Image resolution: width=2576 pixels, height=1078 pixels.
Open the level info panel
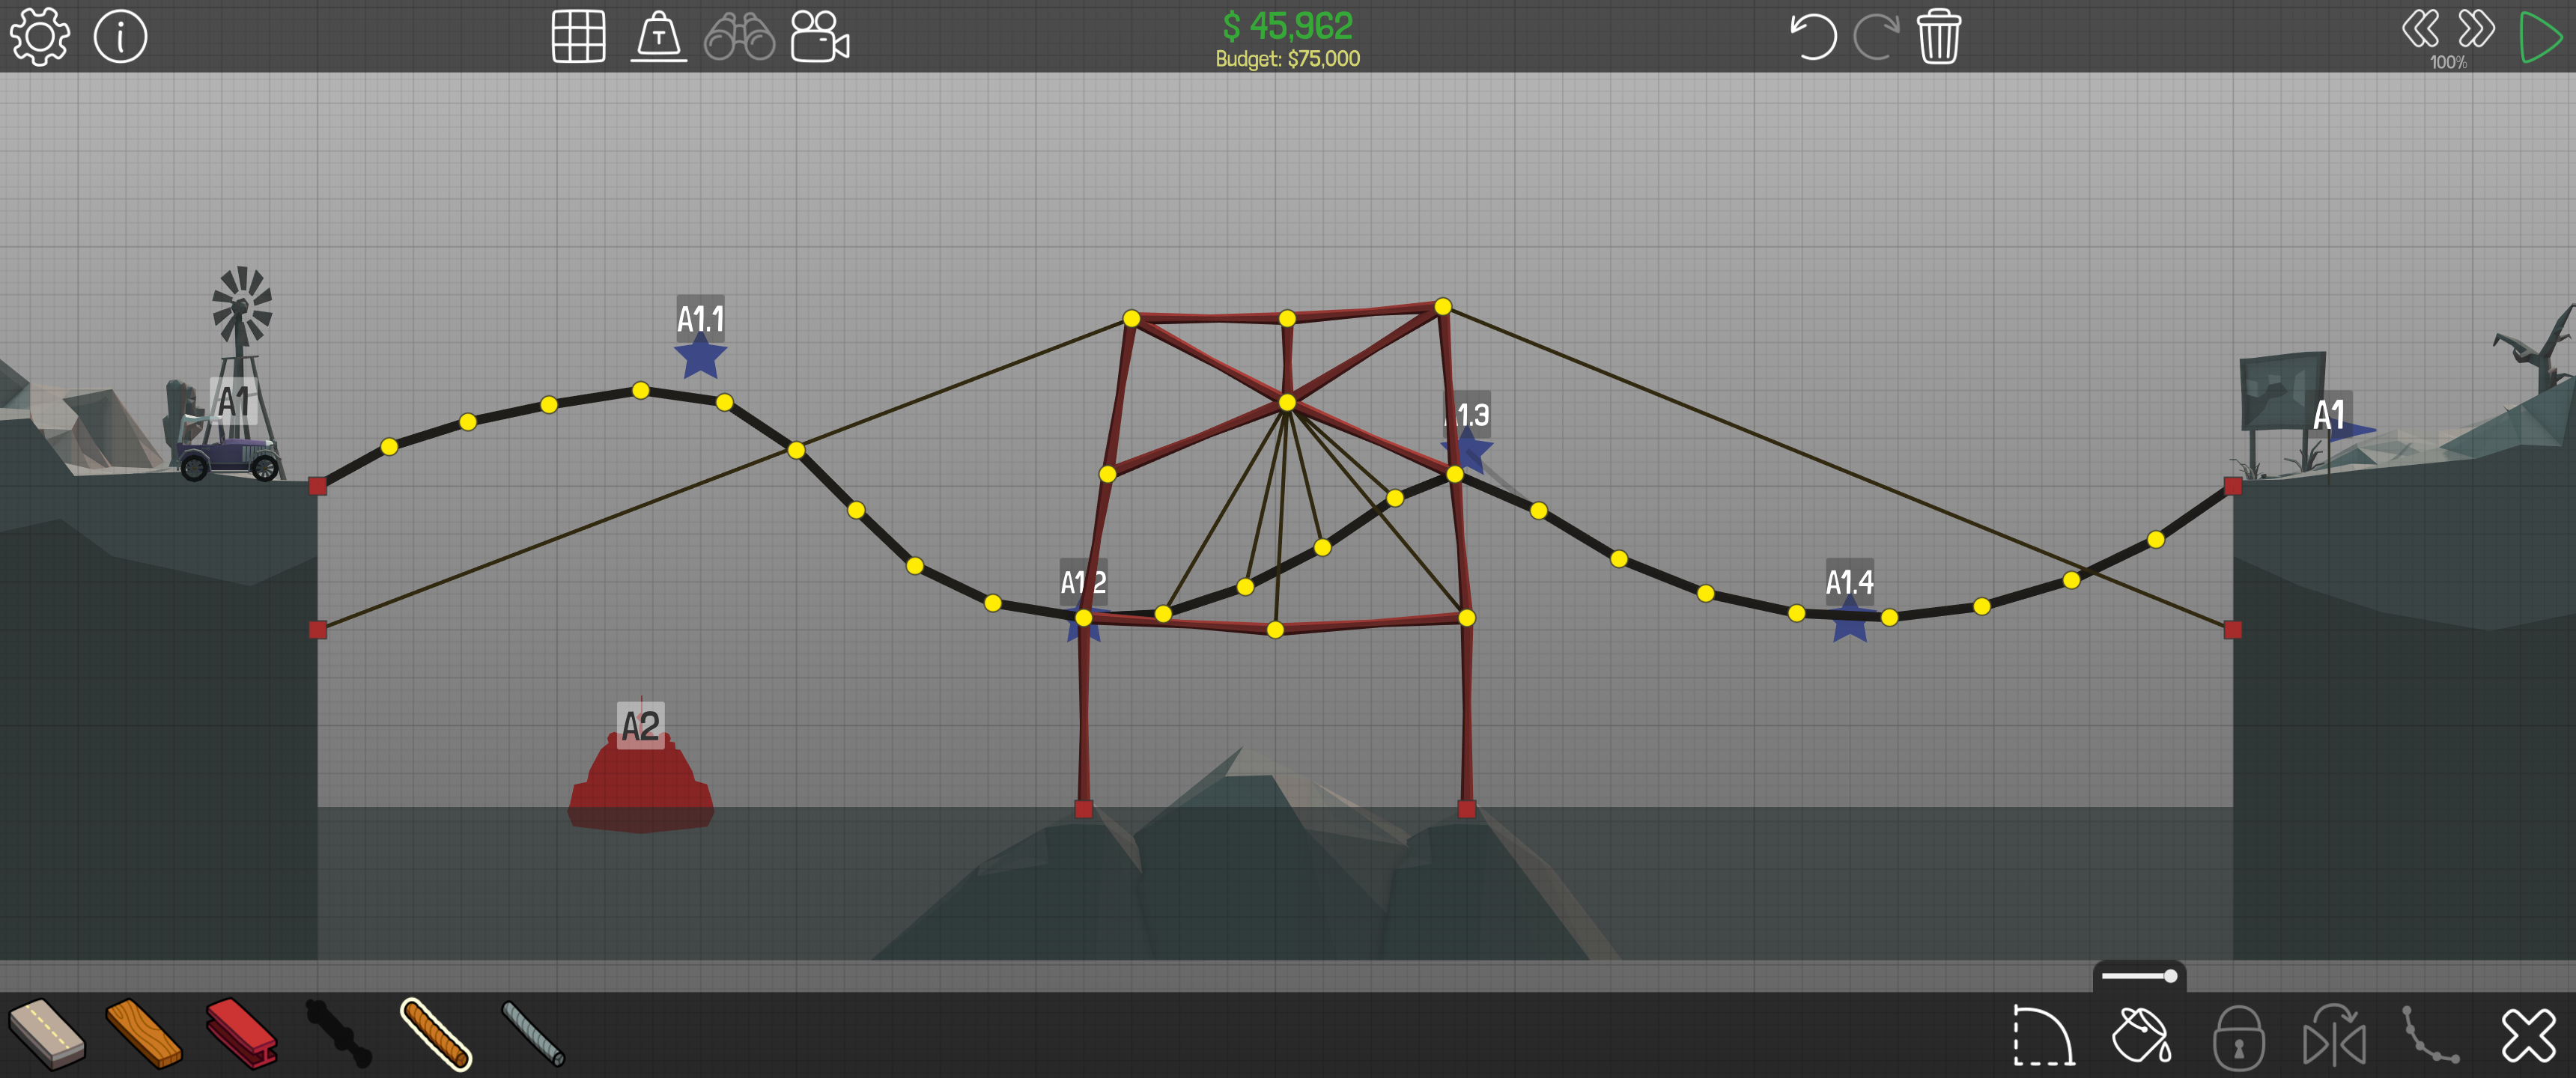[120, 37]
